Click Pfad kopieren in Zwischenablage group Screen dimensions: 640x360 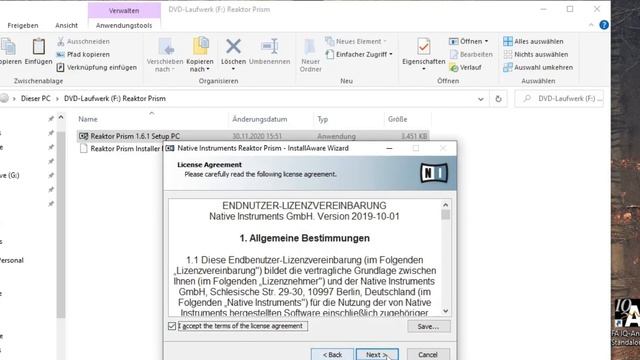point(83,54)
